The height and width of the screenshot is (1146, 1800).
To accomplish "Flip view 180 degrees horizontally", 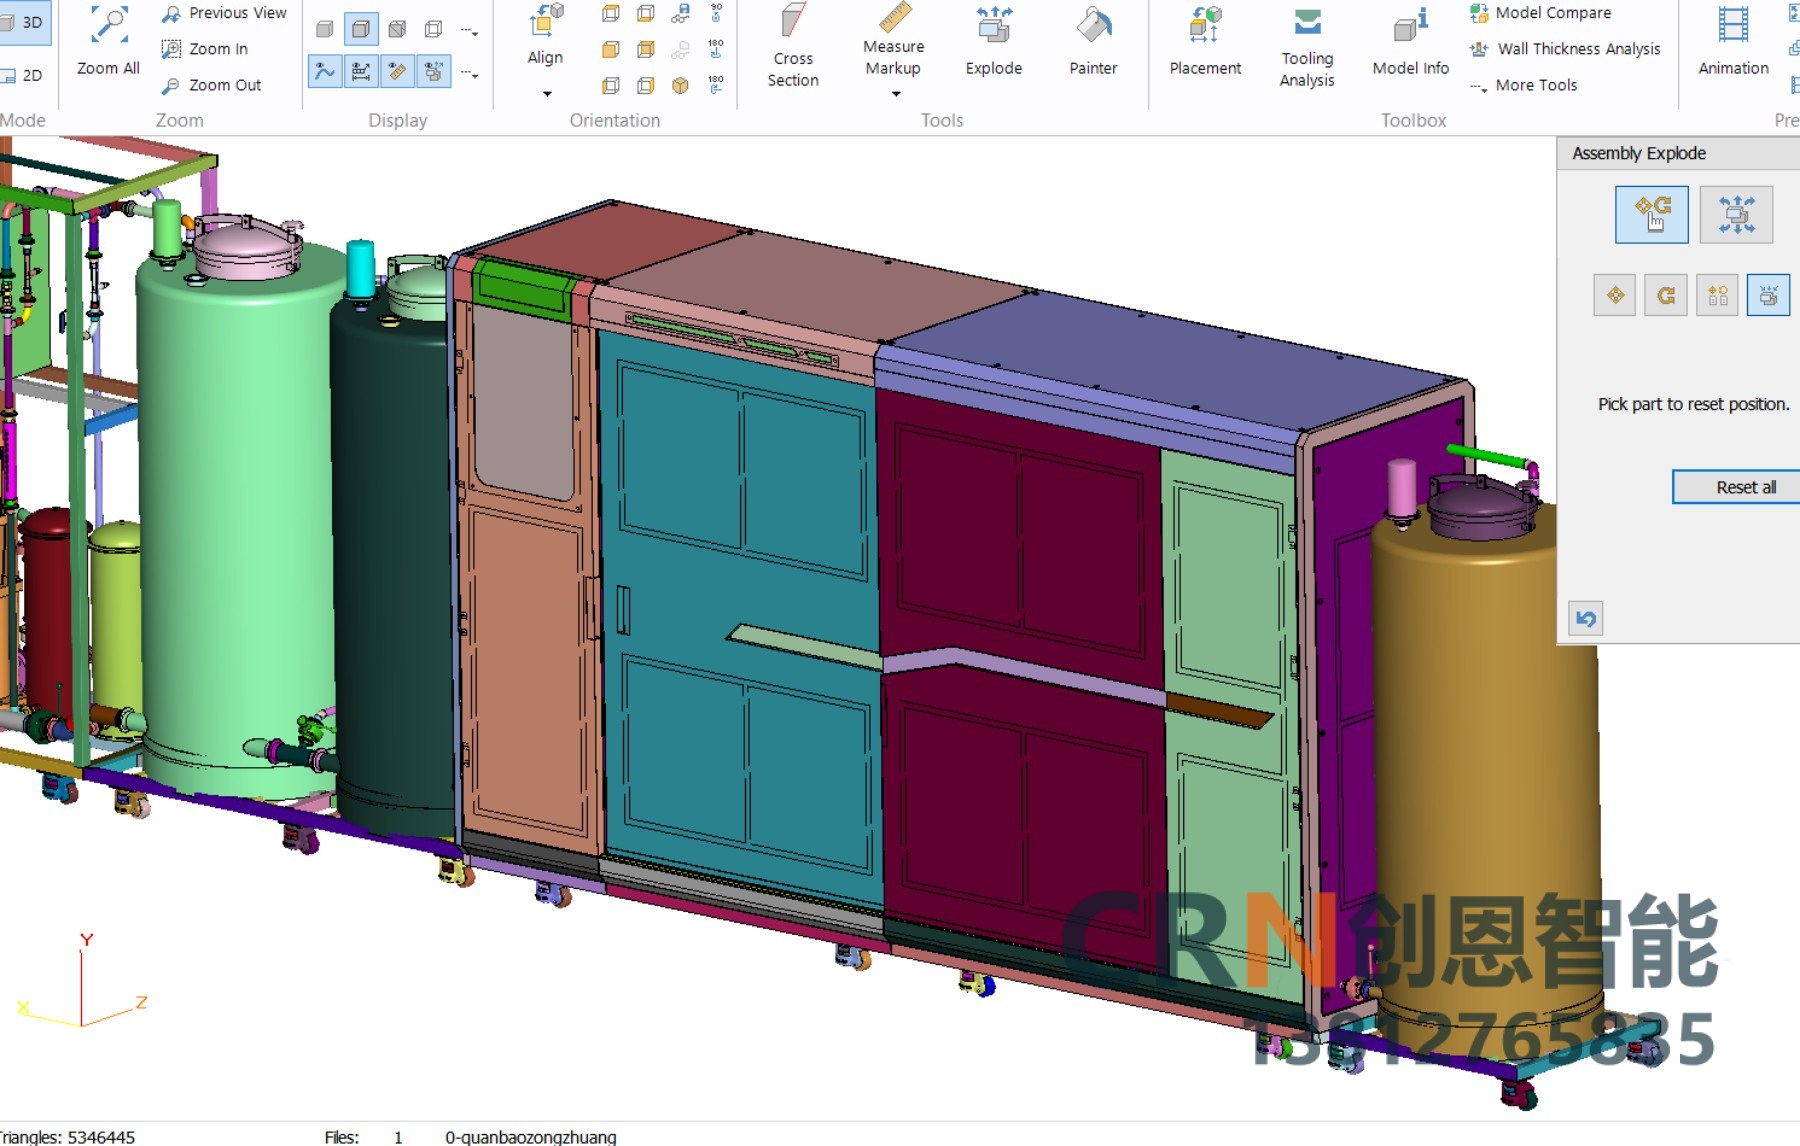I will 716,85.
